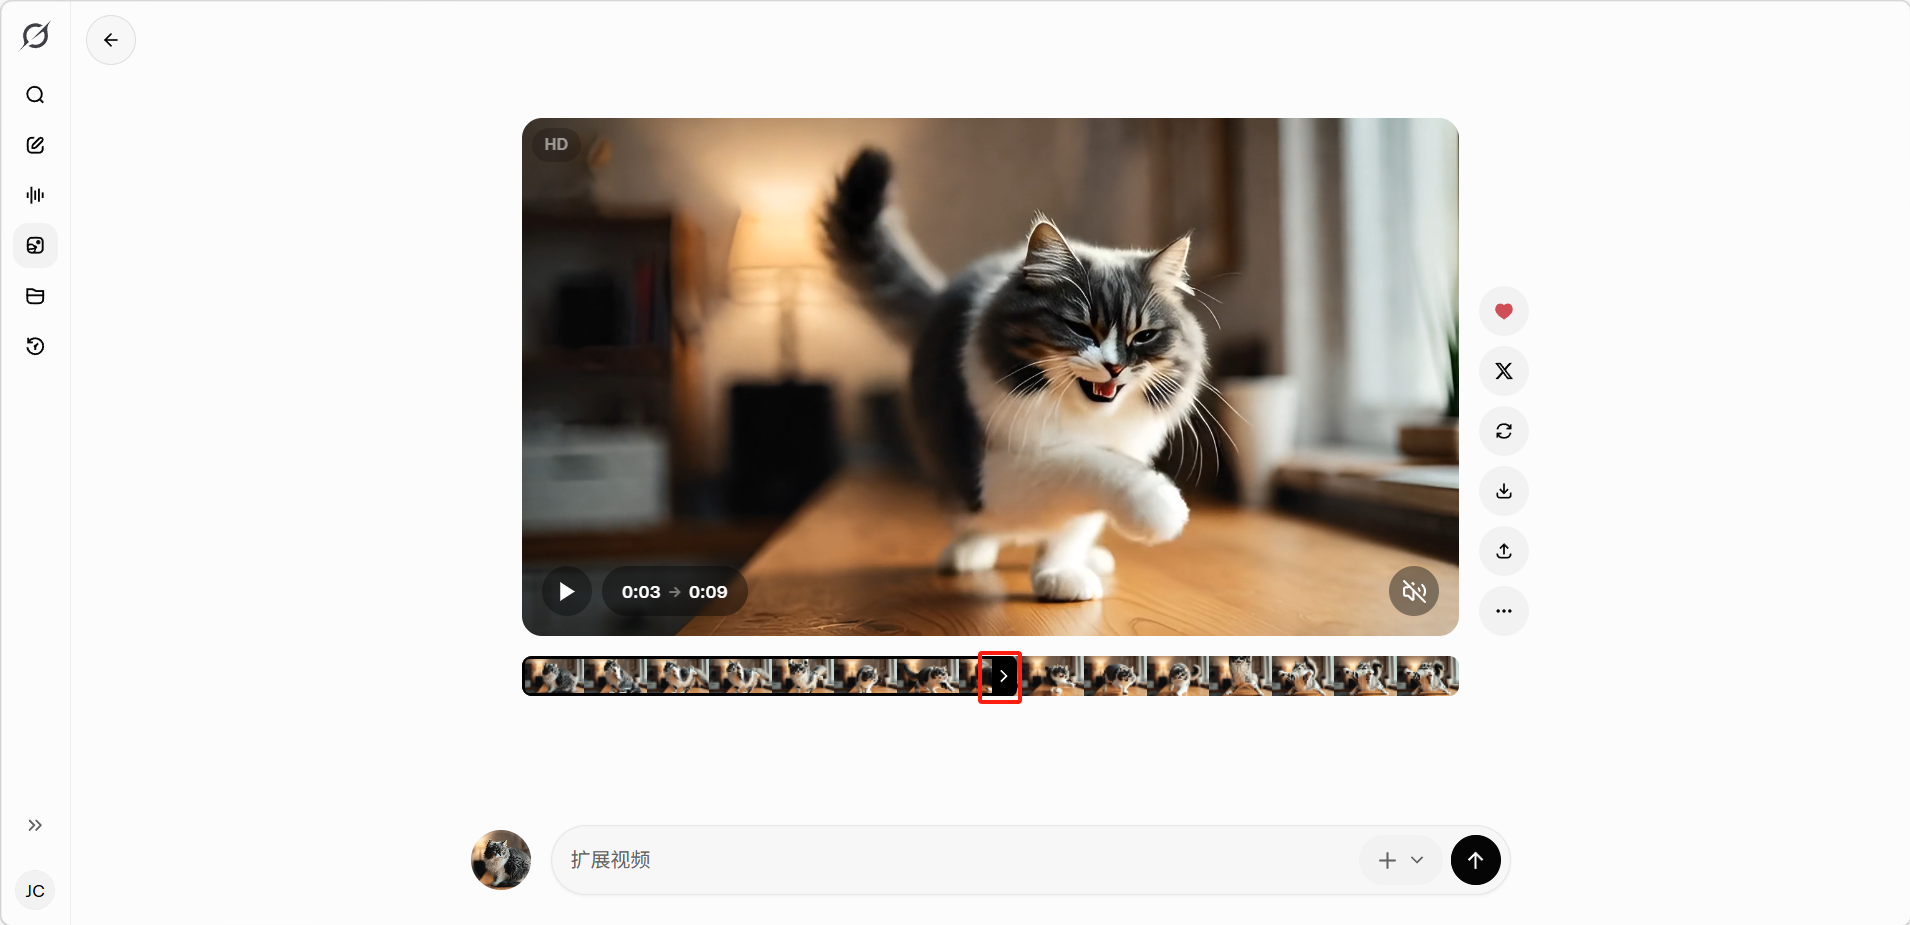Open the Imagine section in sidebar
Viewport: 1910px width, 925px height.
pyautogui.click(x=35, y=246)
